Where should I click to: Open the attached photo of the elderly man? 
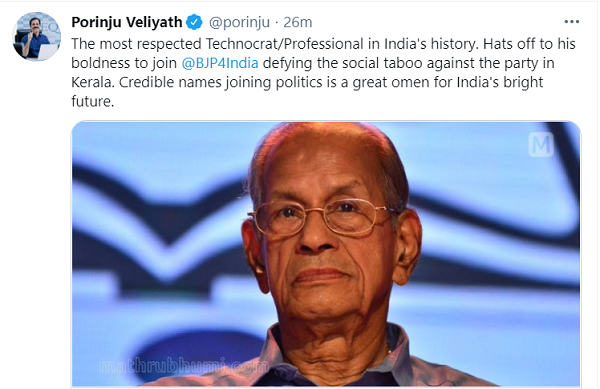coord(326,254)
